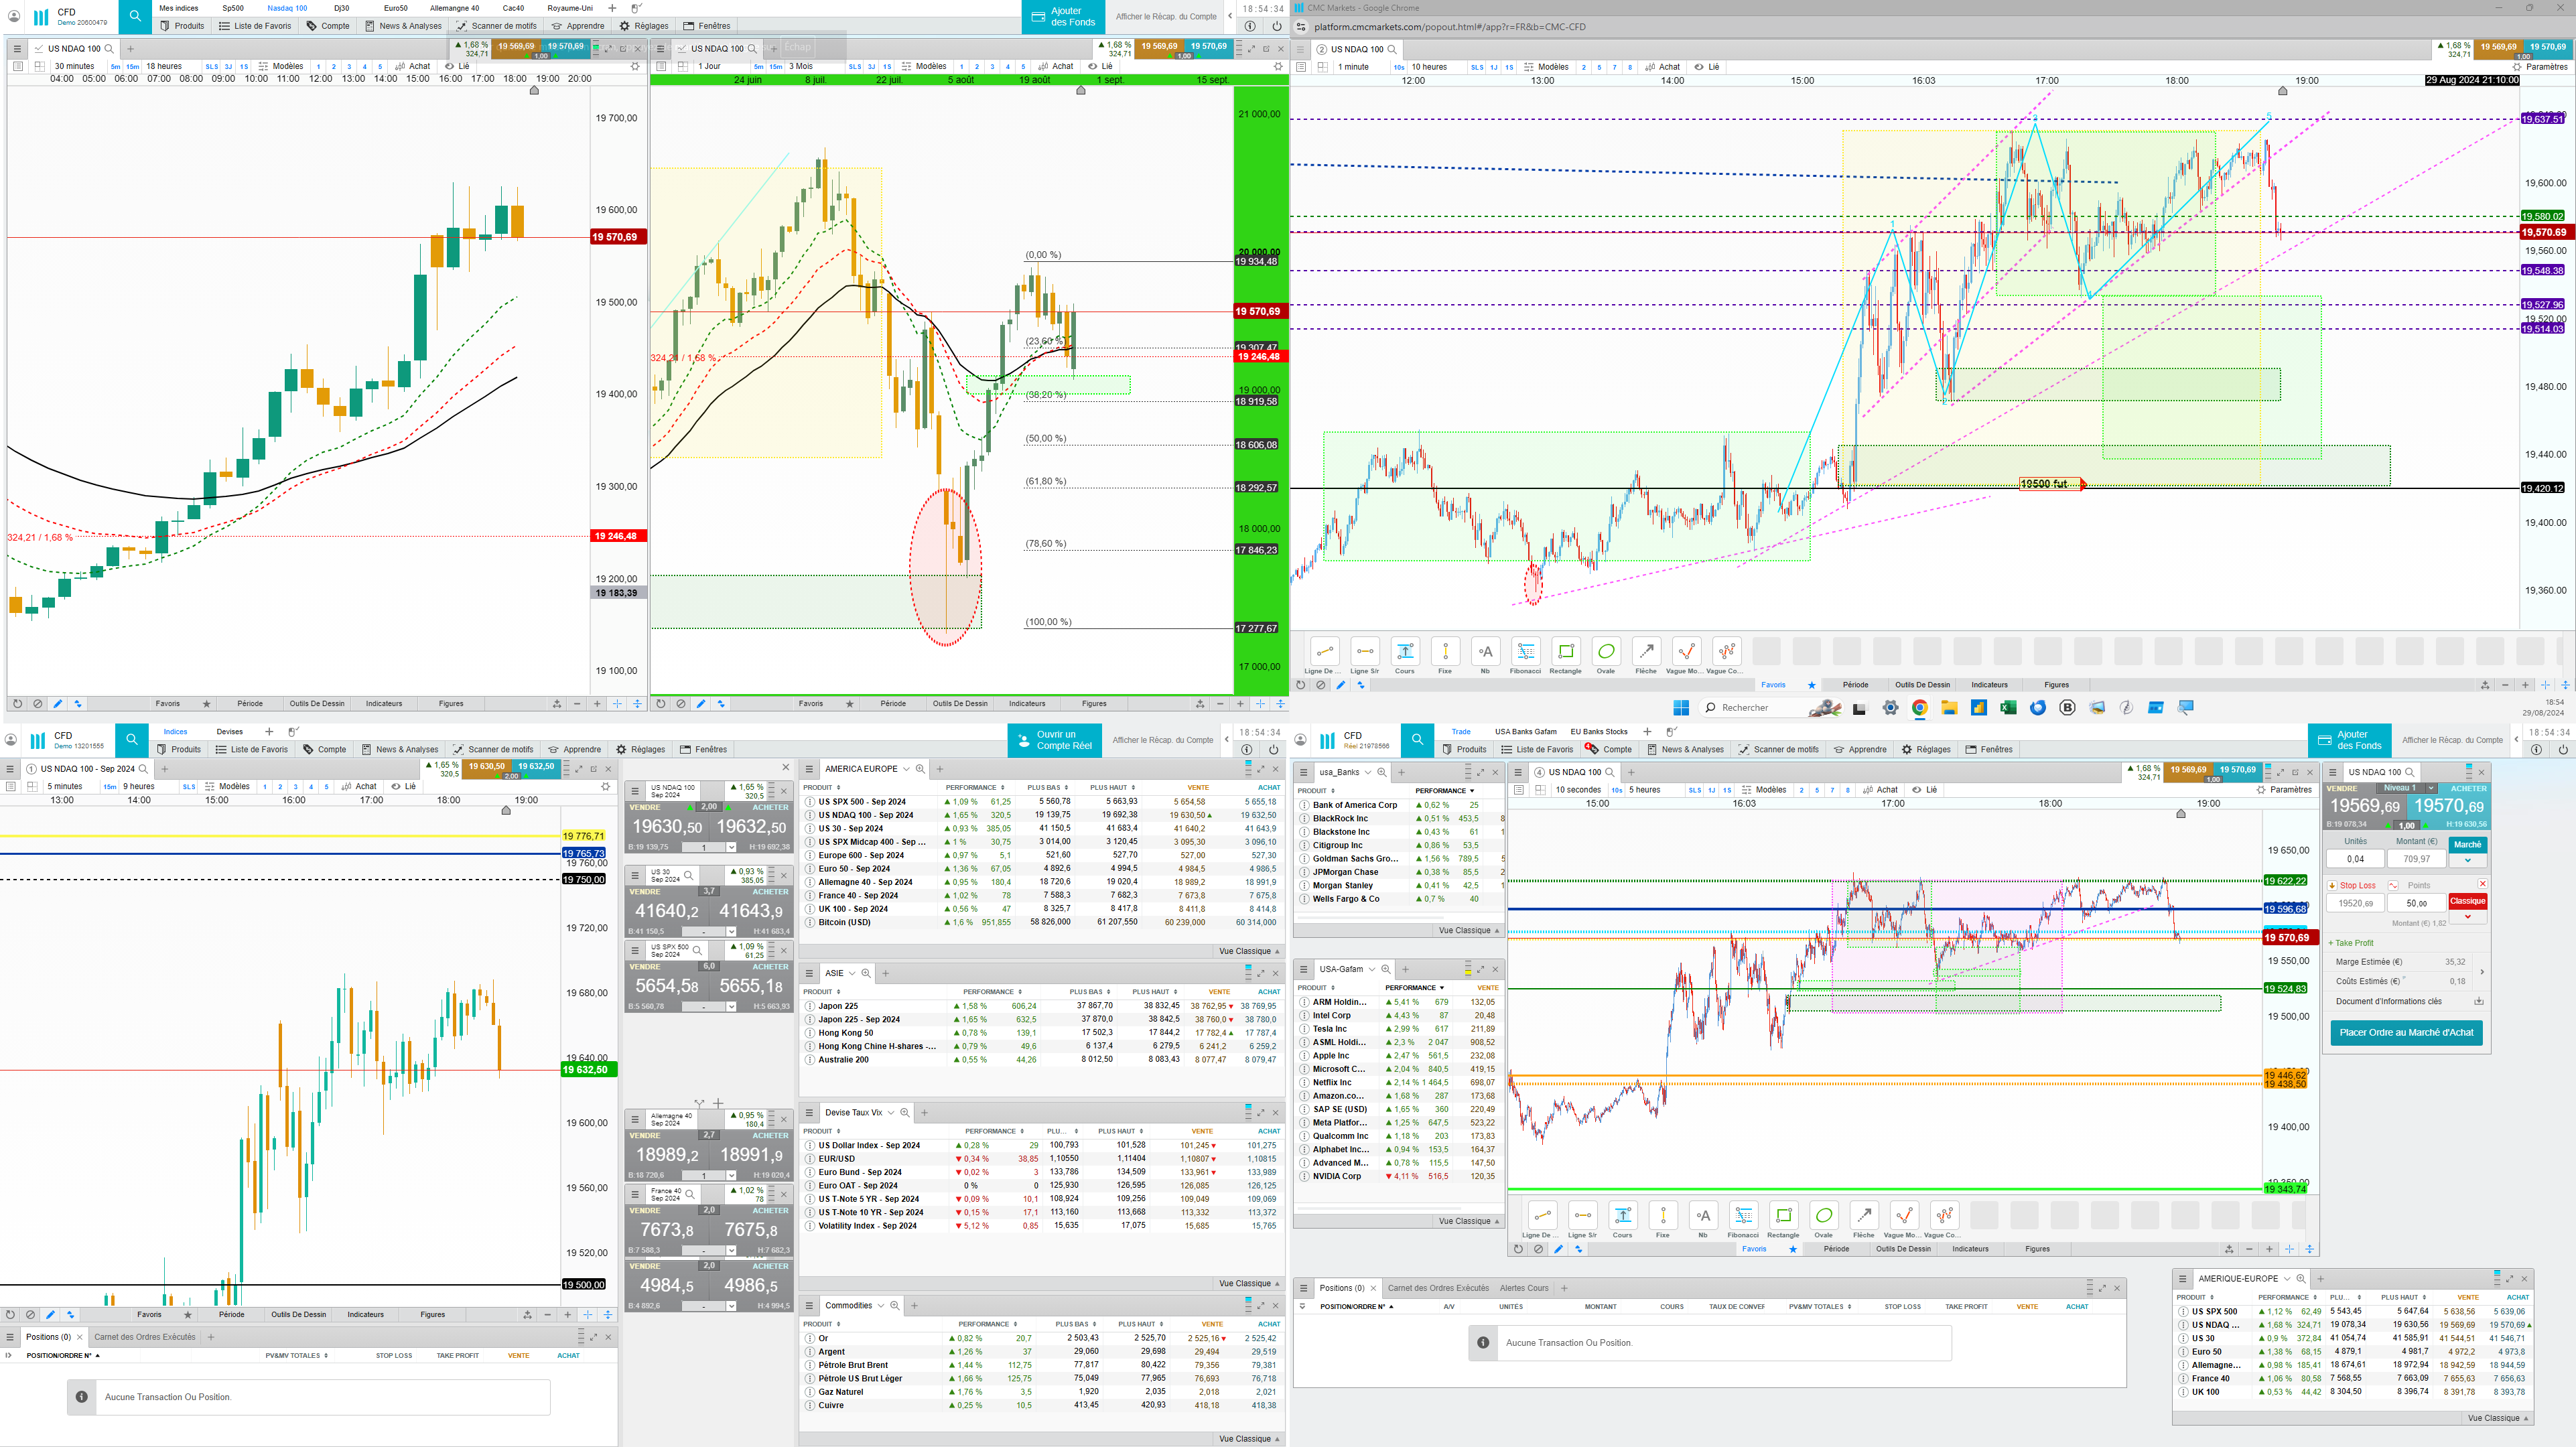2576x1447 pixels.
Task: Pick the Flèche arrow tool in top-right chart
Action: coord(1646,652)
